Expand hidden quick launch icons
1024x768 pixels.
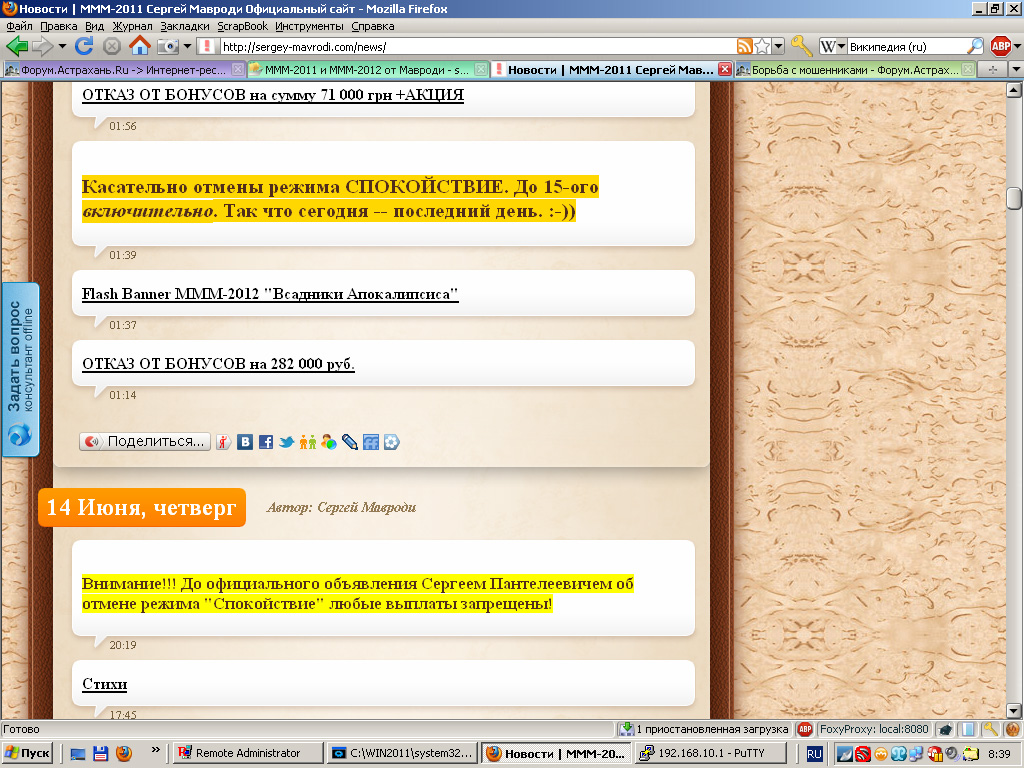pyautogui.click(x=155, y=750)
